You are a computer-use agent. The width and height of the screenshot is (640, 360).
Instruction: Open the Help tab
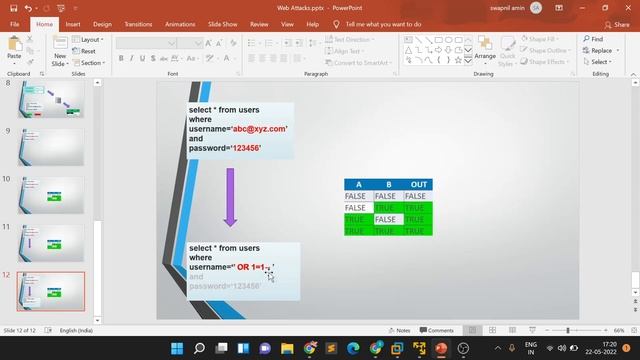tap(313, 24)
